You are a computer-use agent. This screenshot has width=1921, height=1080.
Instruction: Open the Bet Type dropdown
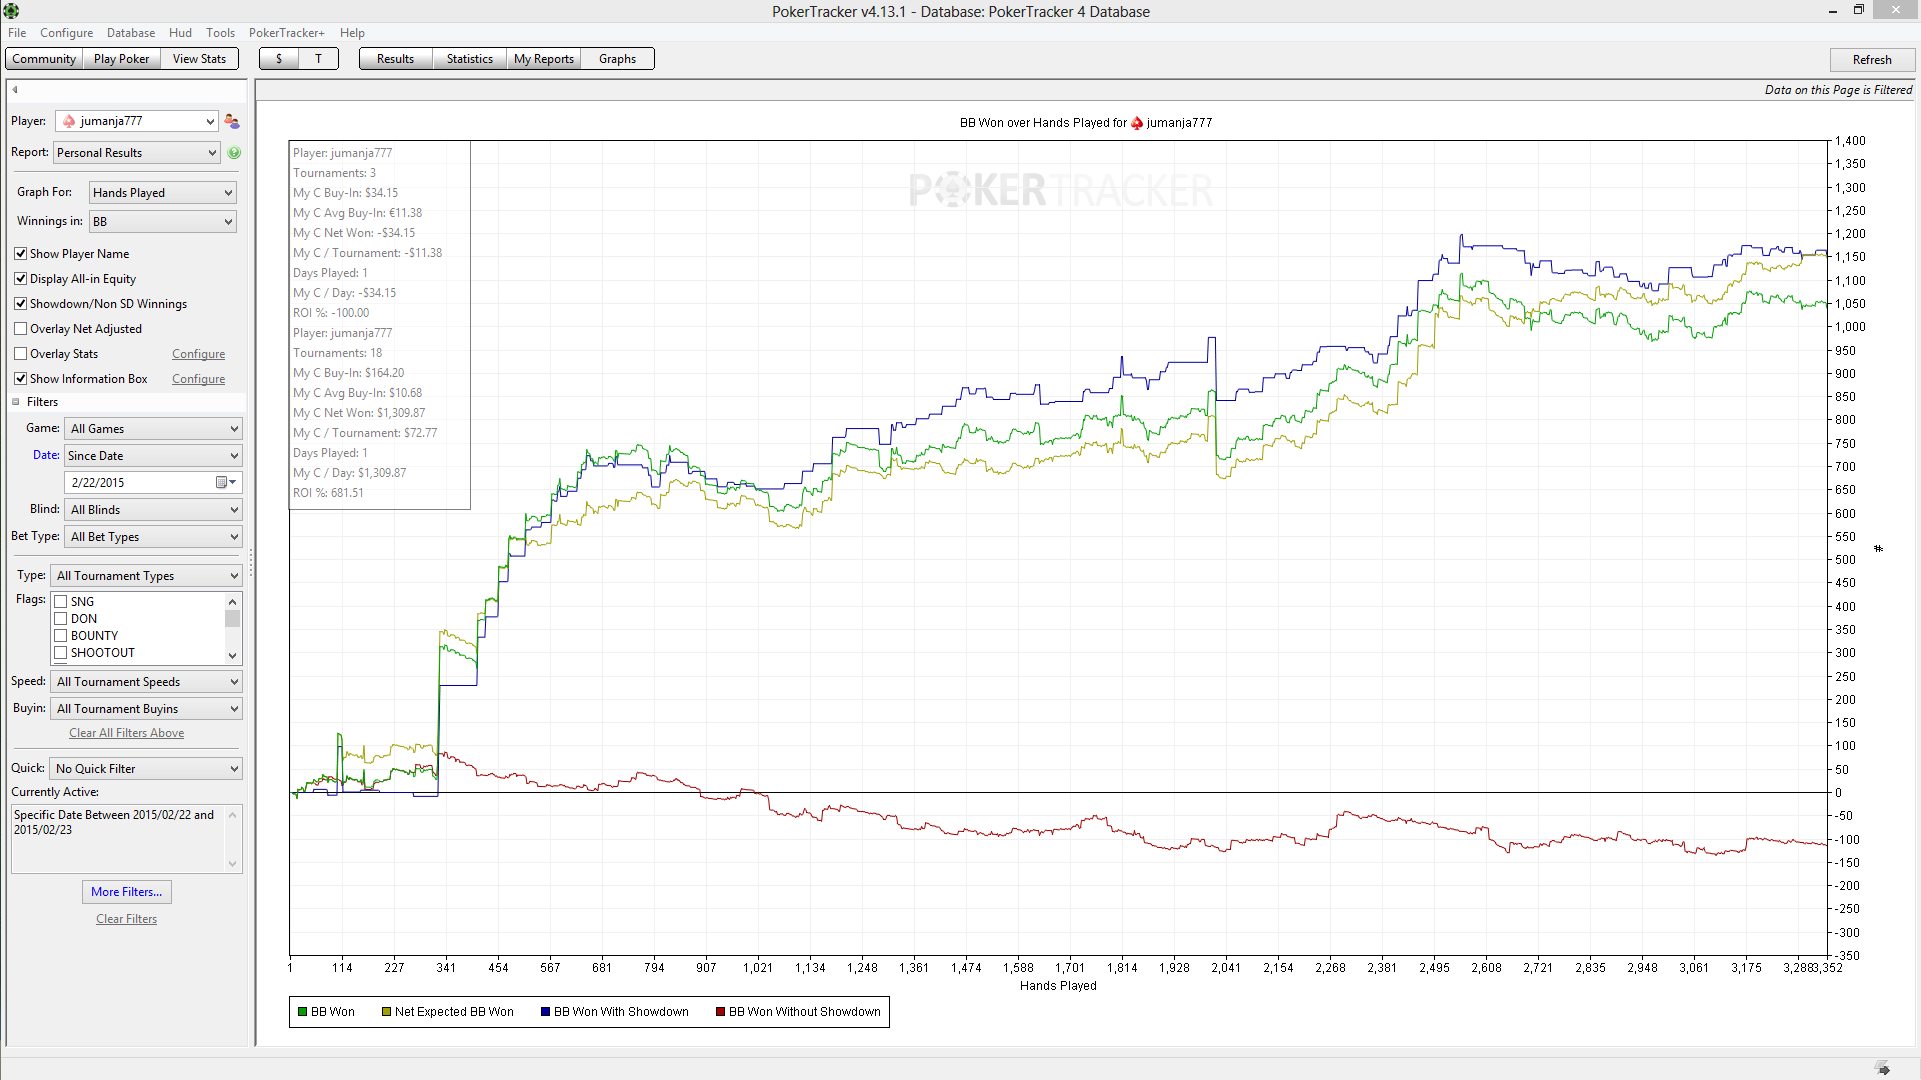click(153, 537)
